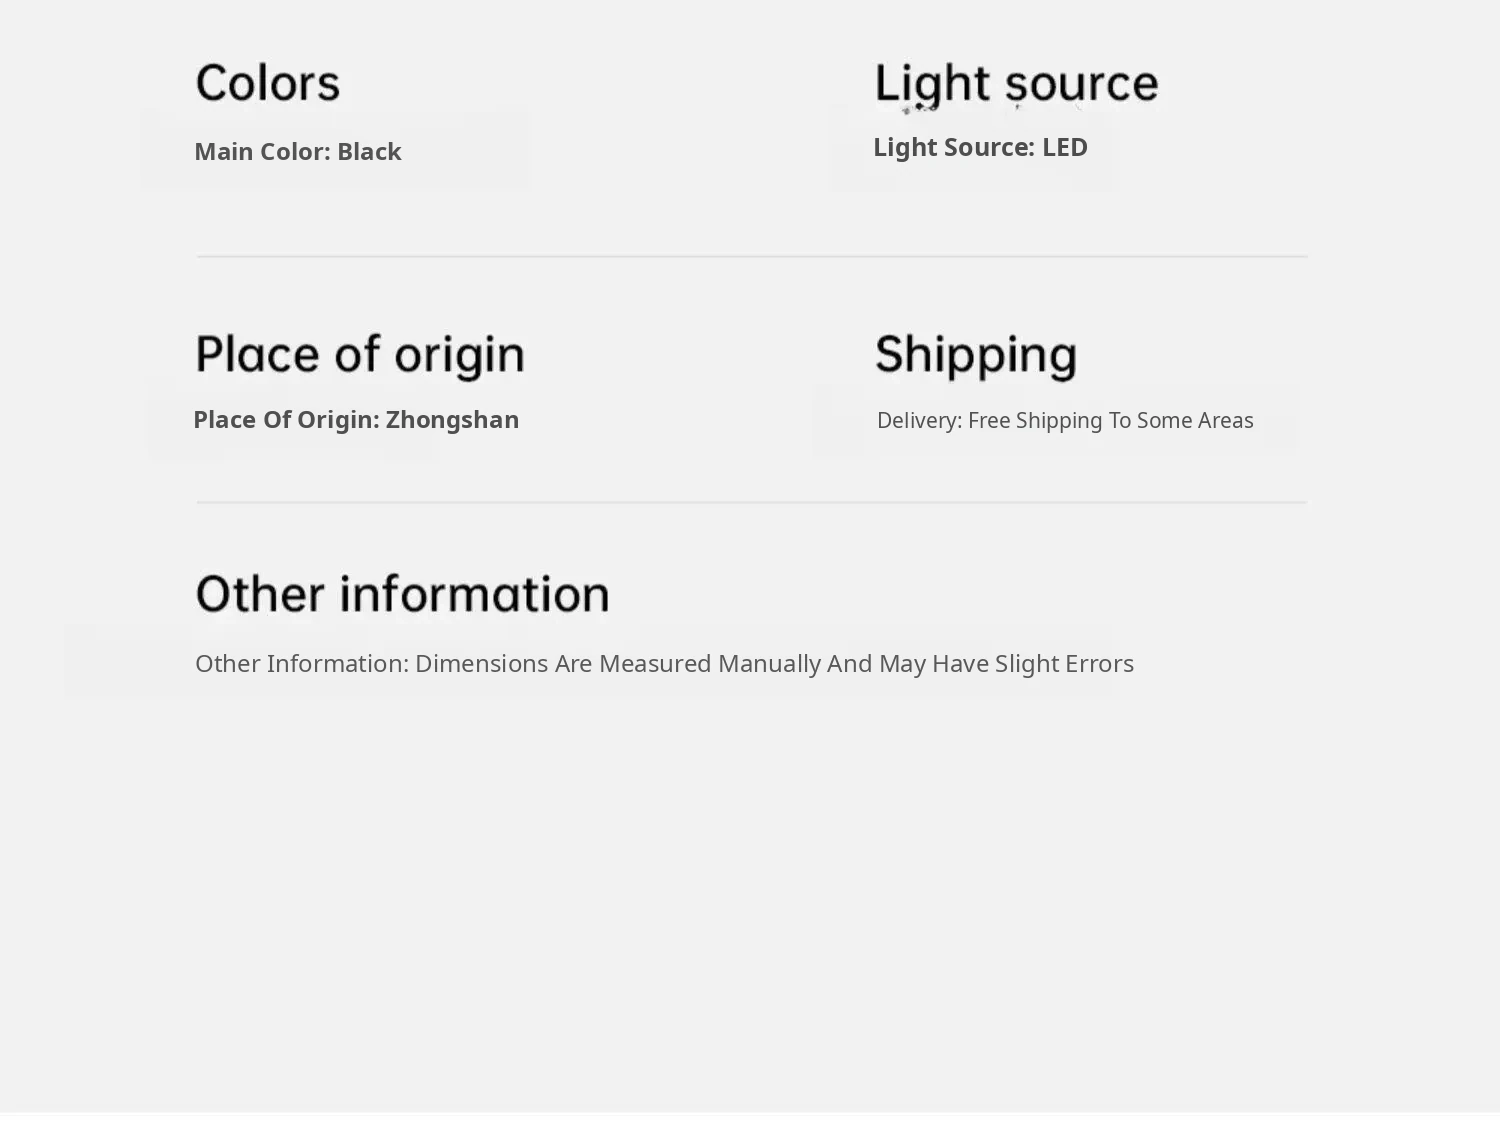Click the divider line below Colors section
Image resolution: width=1500 pixels, height=1125 pixels.
752,257
